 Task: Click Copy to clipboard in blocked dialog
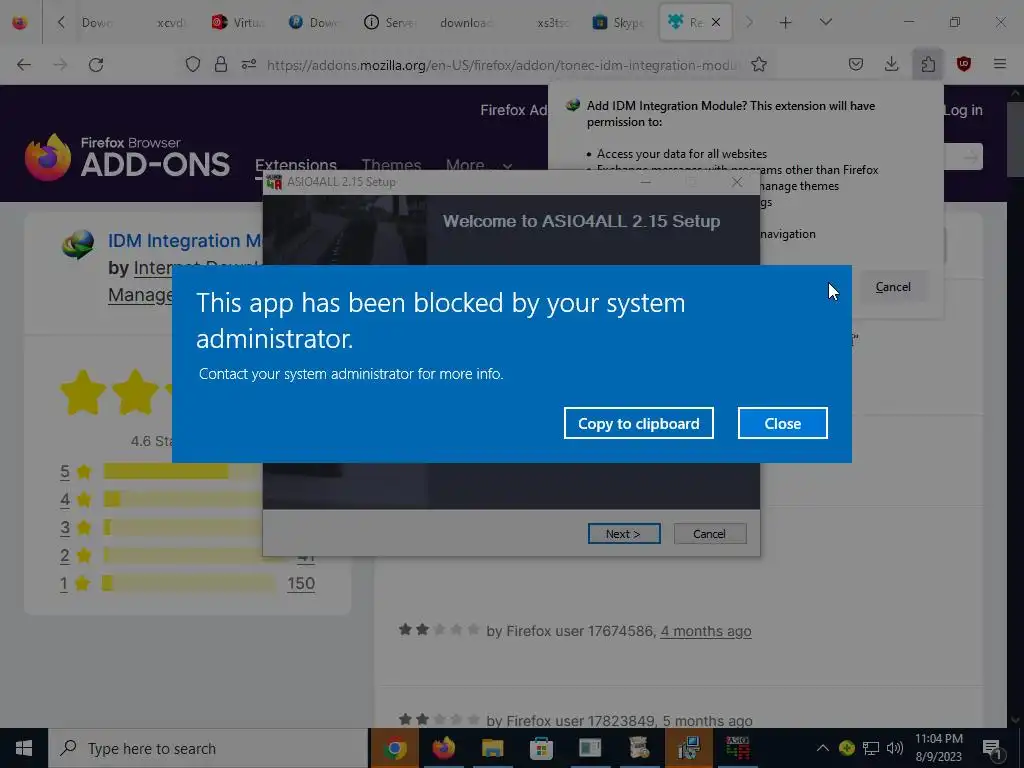pyautogui.click(x=638, y=423)
